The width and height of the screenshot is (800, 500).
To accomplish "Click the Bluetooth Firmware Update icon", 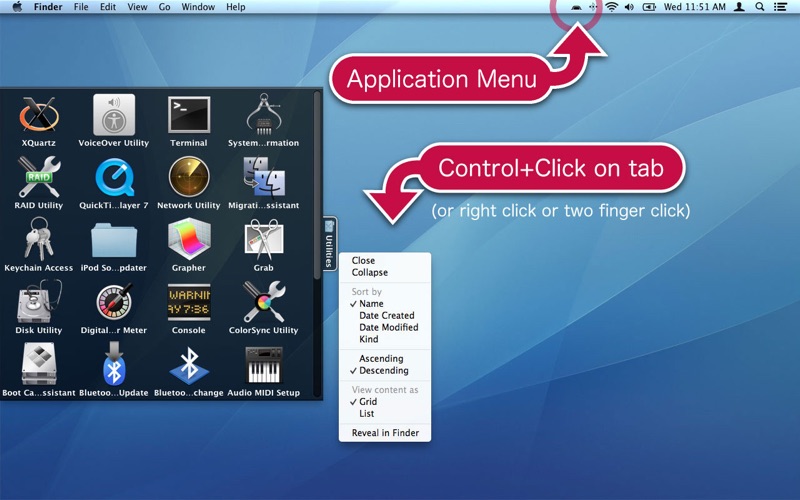I will [x=114, y=364].
